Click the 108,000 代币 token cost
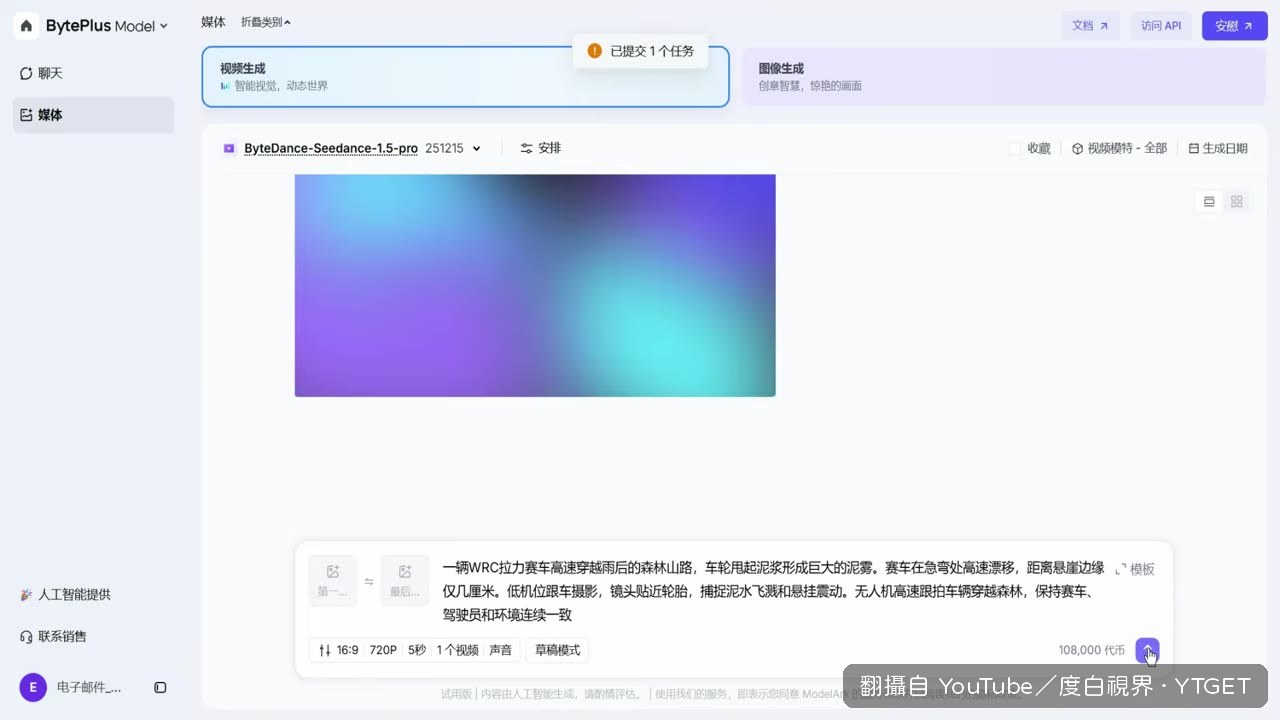1280x720 pixels. 1091,650
